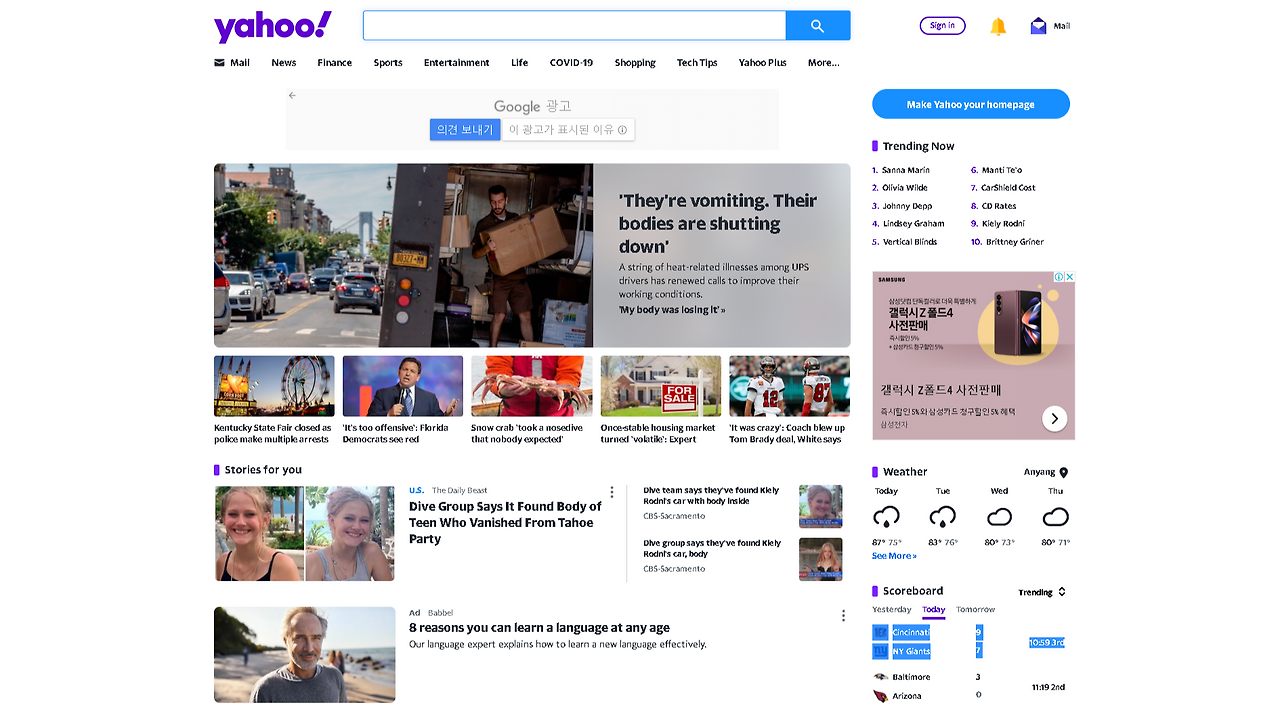
Task: Open See More weather link
Action: [x=894, y=556]
